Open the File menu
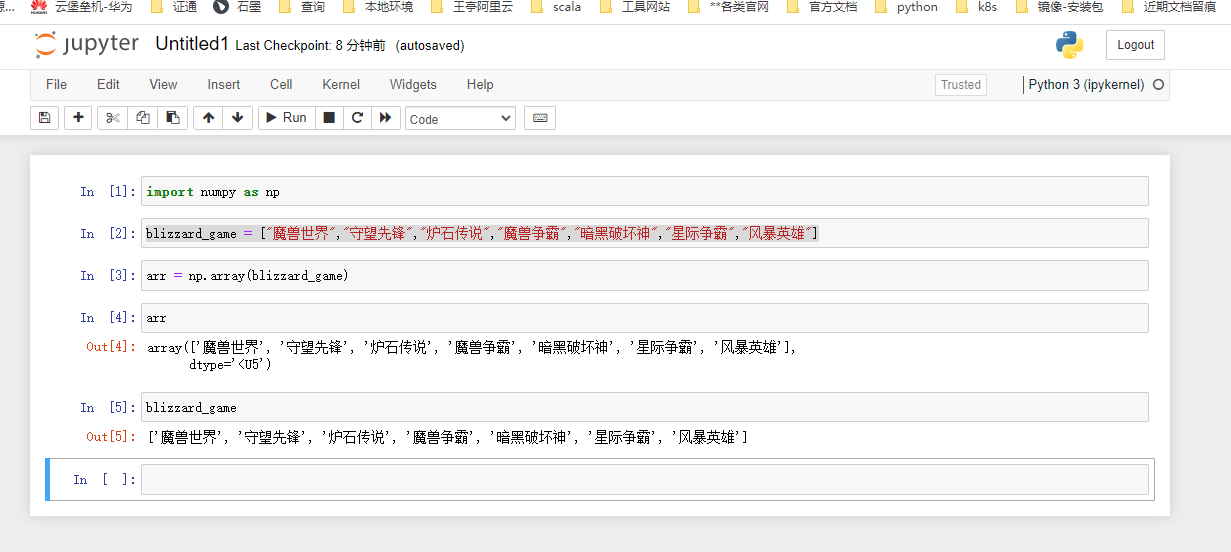Image resolution: width=1231 pixels, height=552 pixels. [56, 85]
